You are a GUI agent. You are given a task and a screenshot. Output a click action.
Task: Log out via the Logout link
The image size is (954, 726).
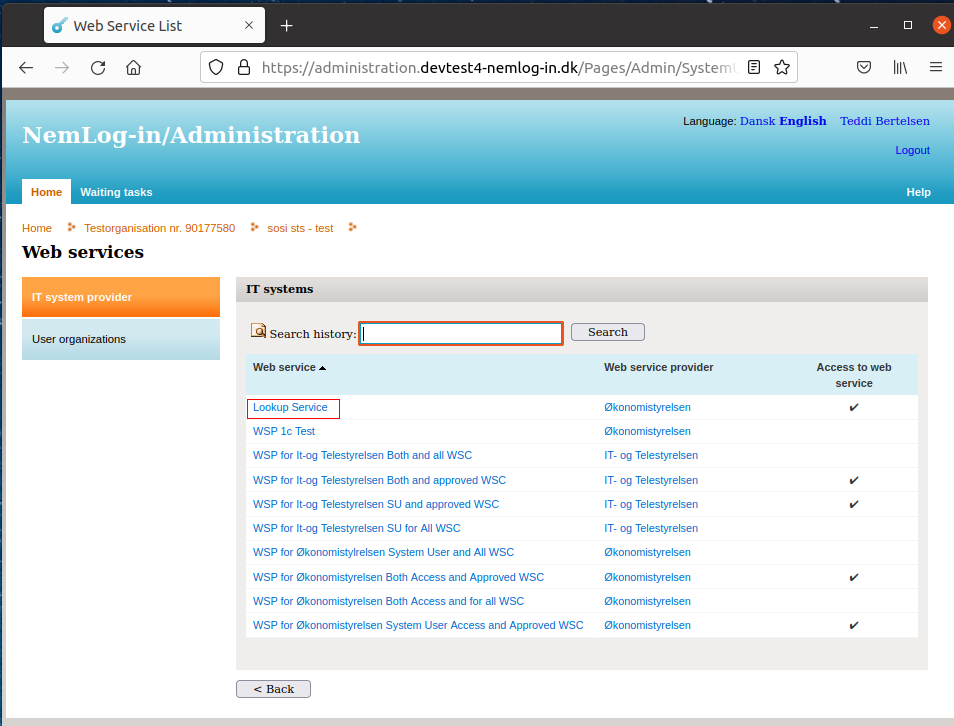(x=912, y=150)
